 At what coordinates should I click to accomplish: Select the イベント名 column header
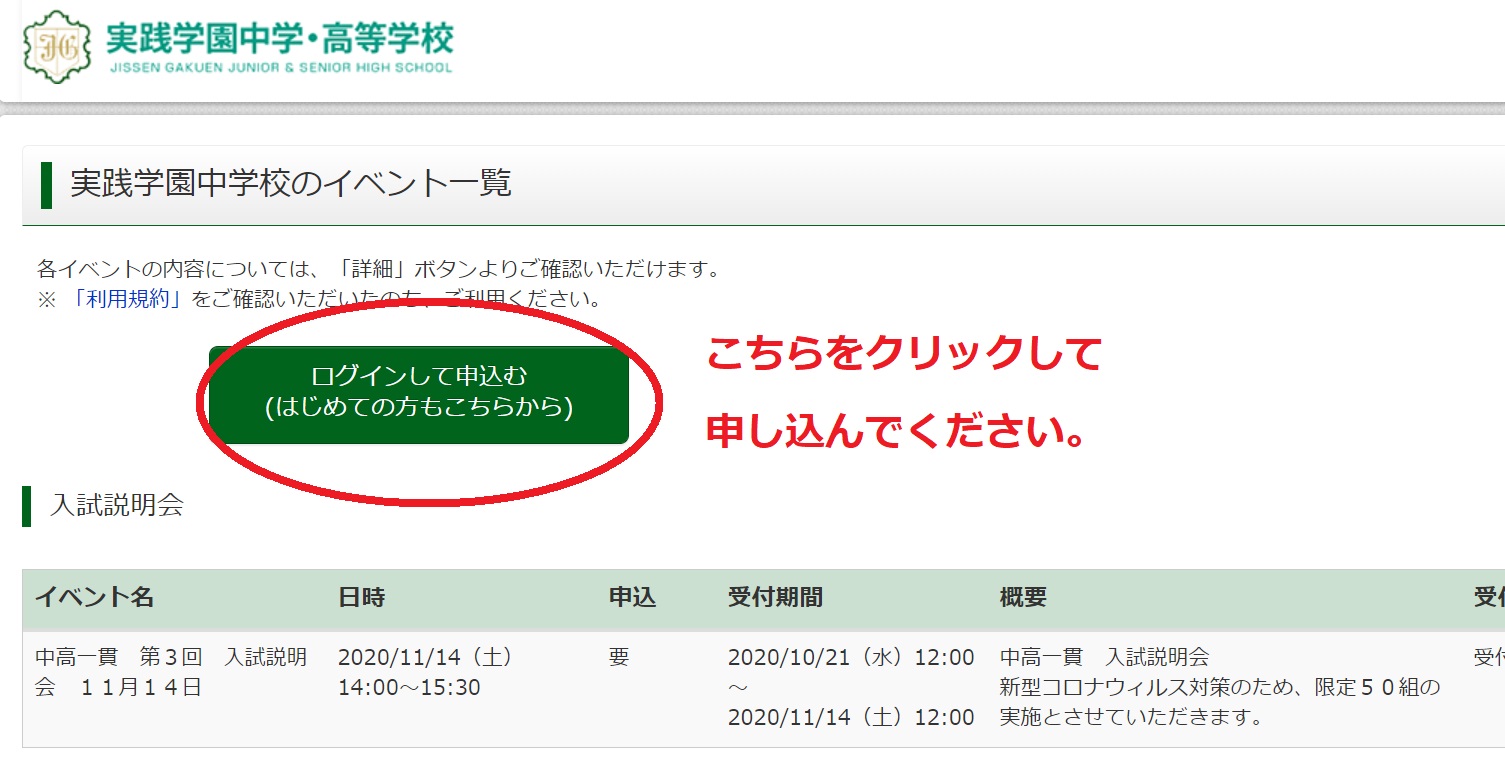click(x=94, y=598)
